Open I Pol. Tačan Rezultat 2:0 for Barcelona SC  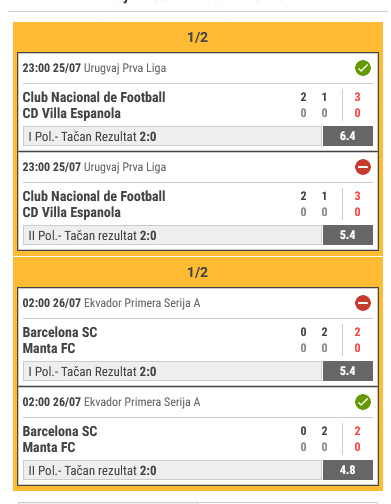(172, 371)
